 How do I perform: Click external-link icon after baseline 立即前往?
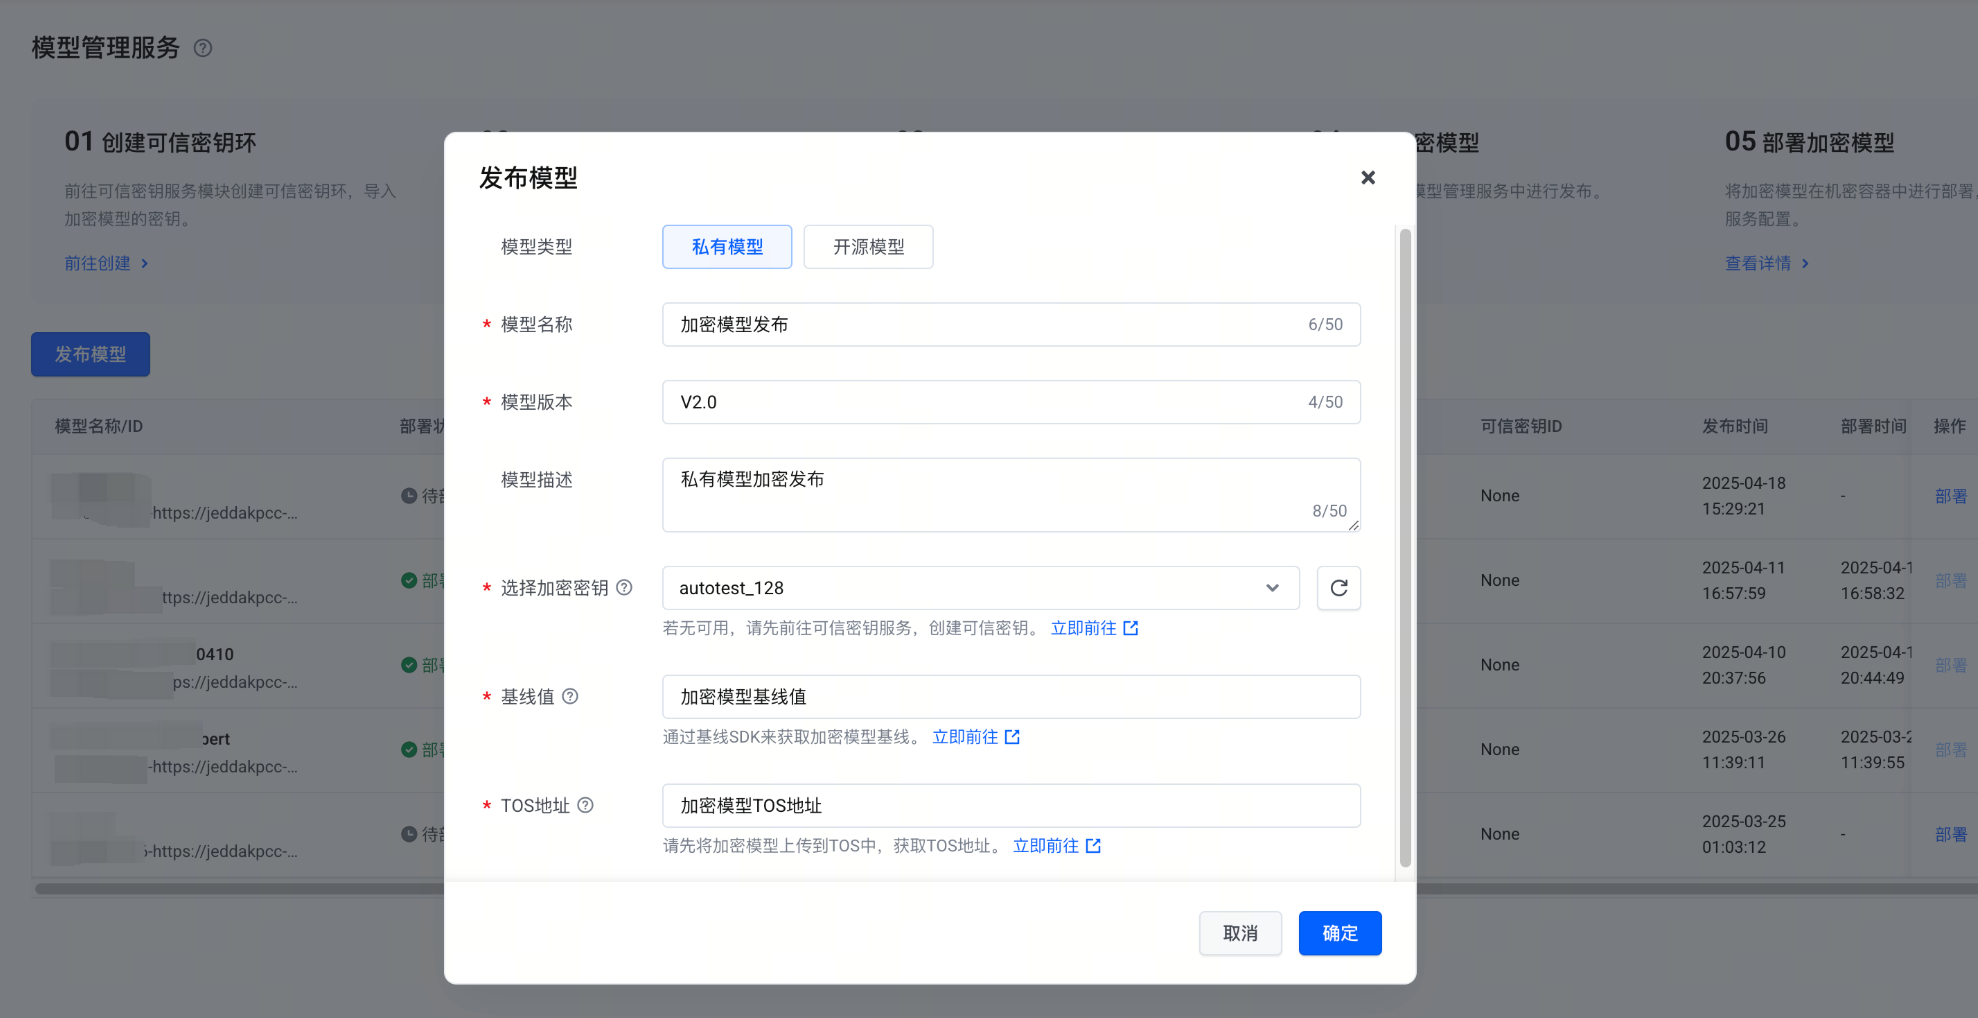click(x=1012, y=737)
